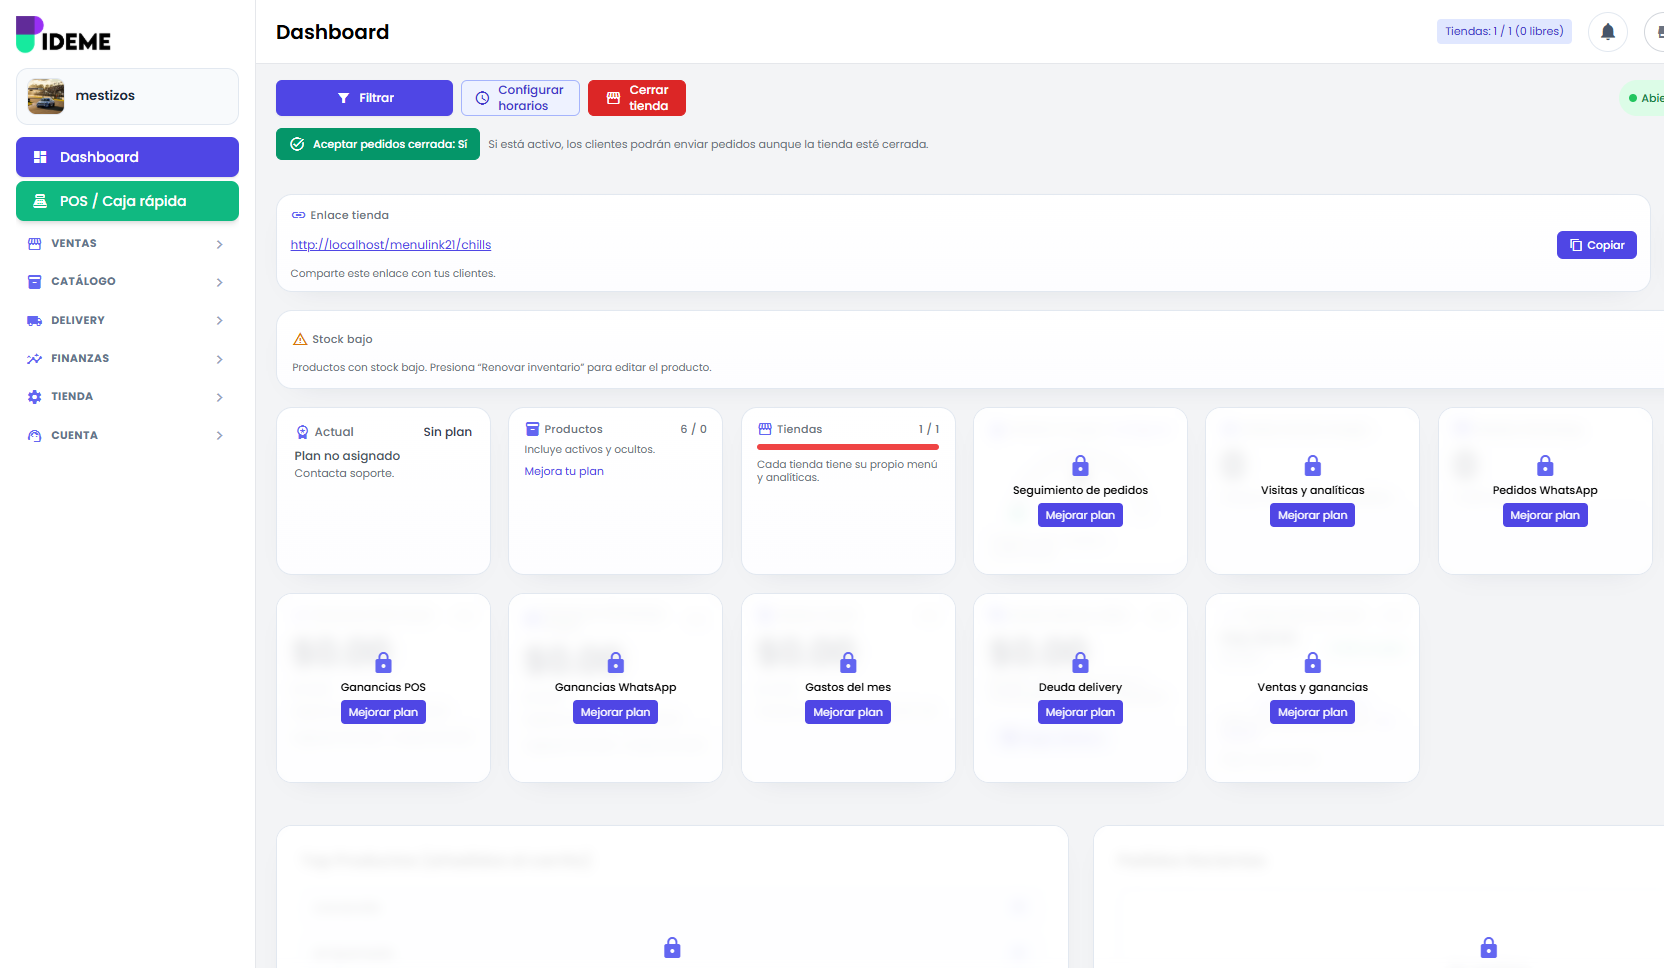Click the Productos '6 / 0' count
This screenshot has width=1664, height=968.
[694, 430]
